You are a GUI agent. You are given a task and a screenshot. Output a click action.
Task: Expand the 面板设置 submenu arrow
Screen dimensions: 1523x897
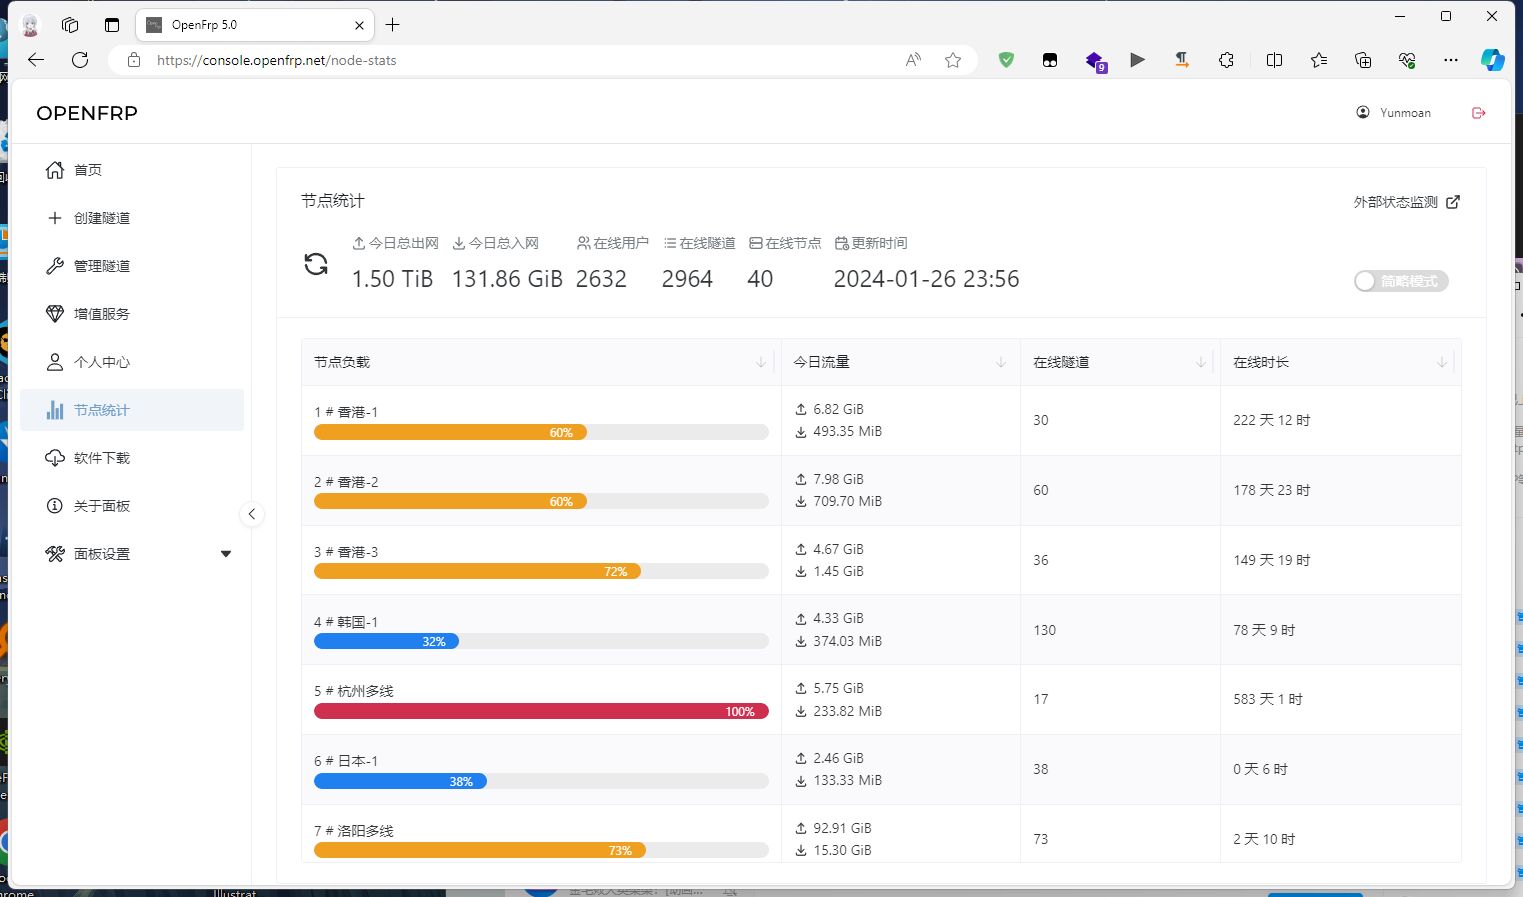(x=226, y=554)
